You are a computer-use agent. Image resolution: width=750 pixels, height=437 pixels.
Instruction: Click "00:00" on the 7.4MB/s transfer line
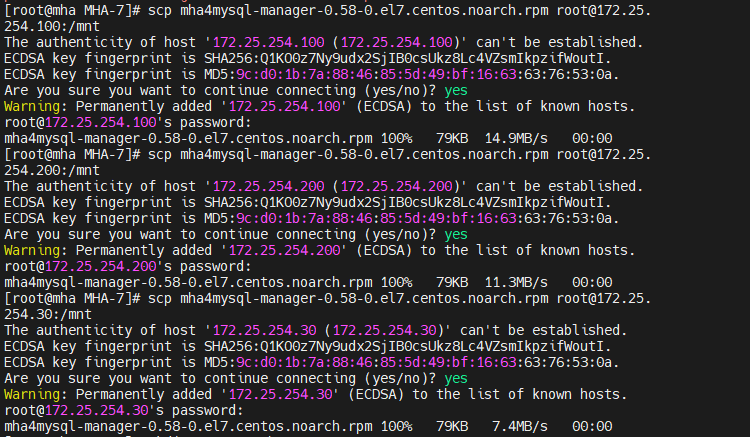coord(592,426)
